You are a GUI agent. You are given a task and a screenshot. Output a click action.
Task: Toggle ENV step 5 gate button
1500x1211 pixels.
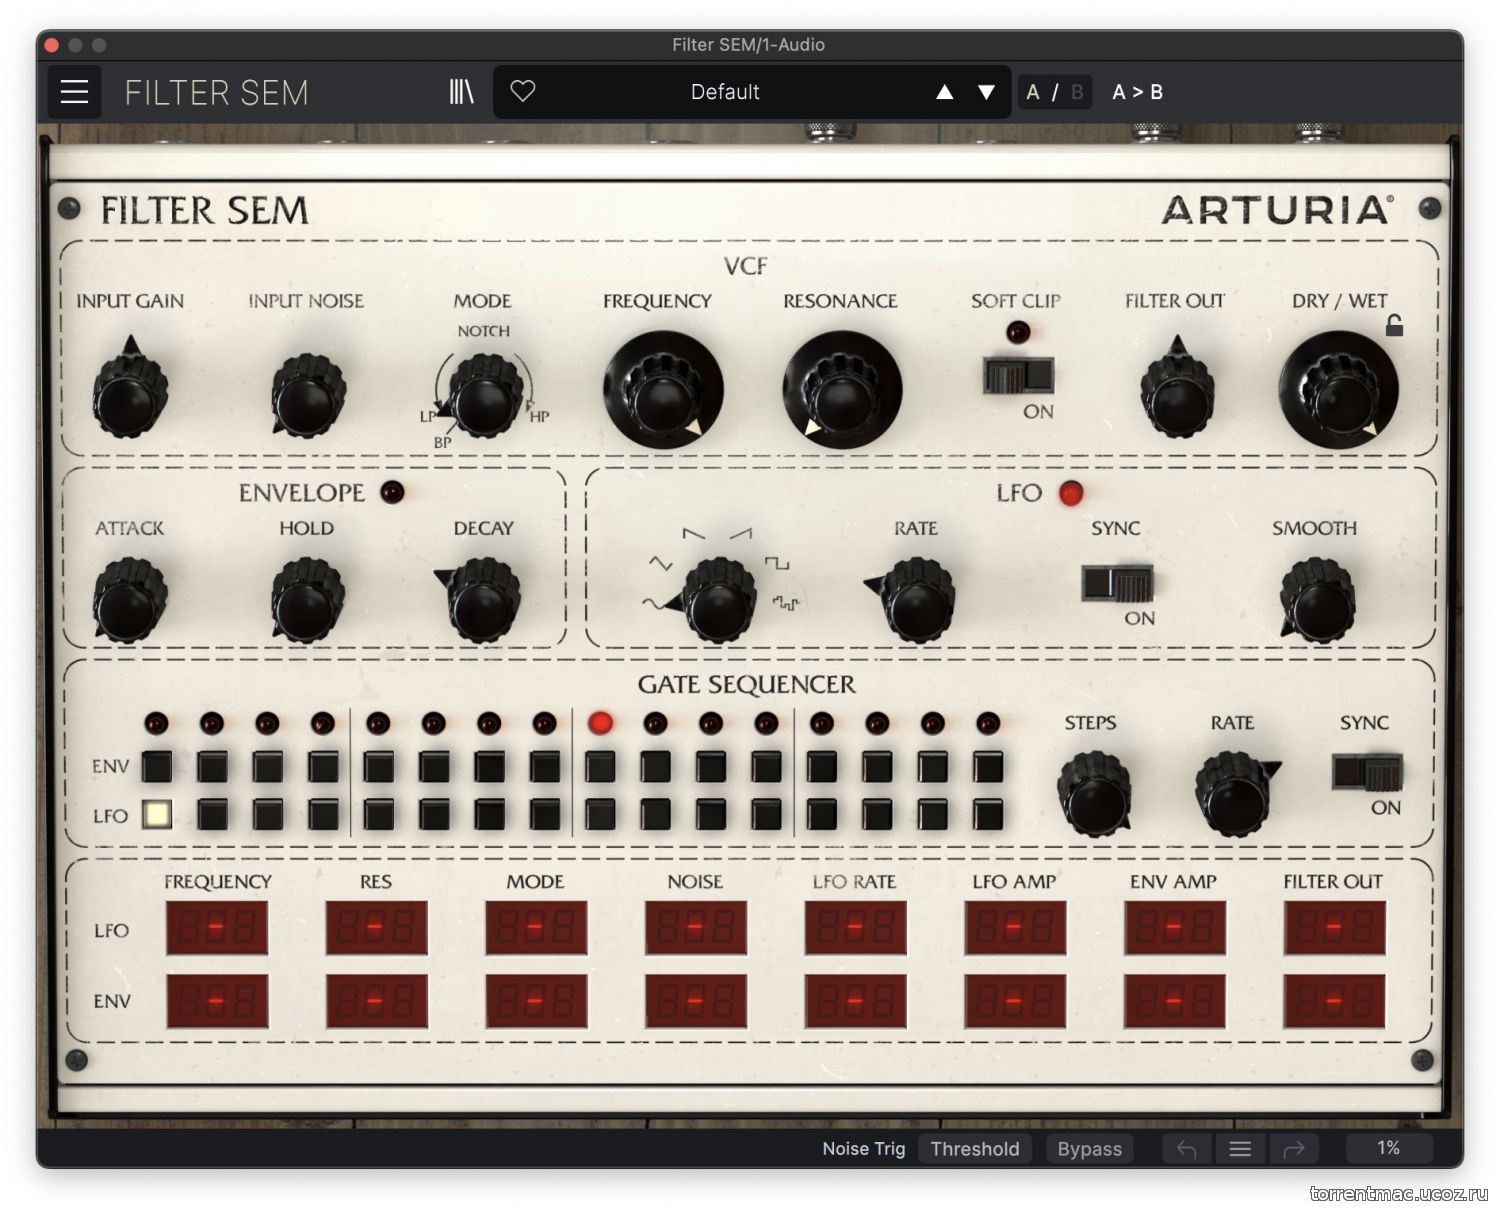378,766
